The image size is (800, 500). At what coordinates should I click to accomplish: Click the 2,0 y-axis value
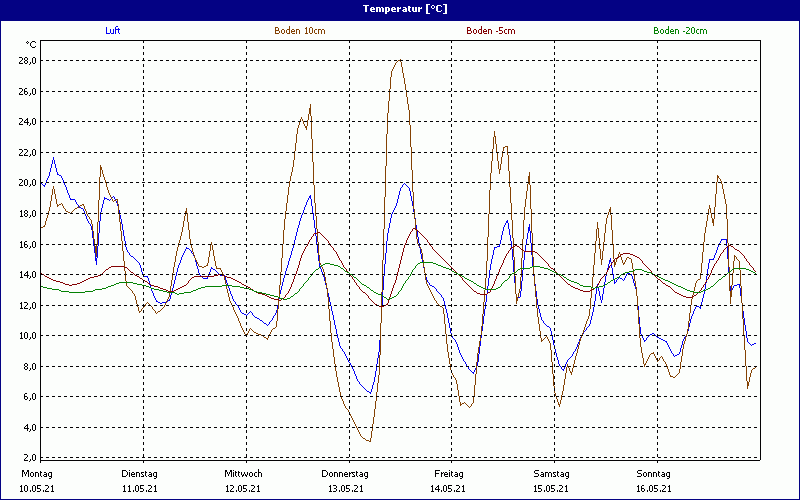click(30, 458)
